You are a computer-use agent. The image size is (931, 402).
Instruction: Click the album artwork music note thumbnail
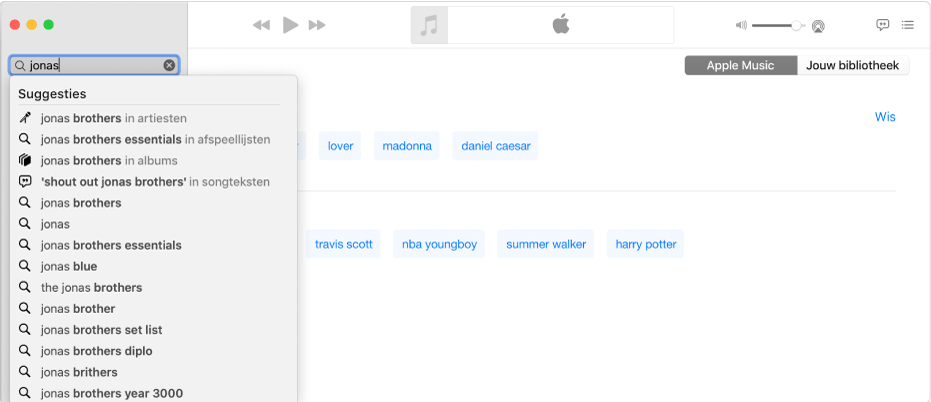point(429,26)
